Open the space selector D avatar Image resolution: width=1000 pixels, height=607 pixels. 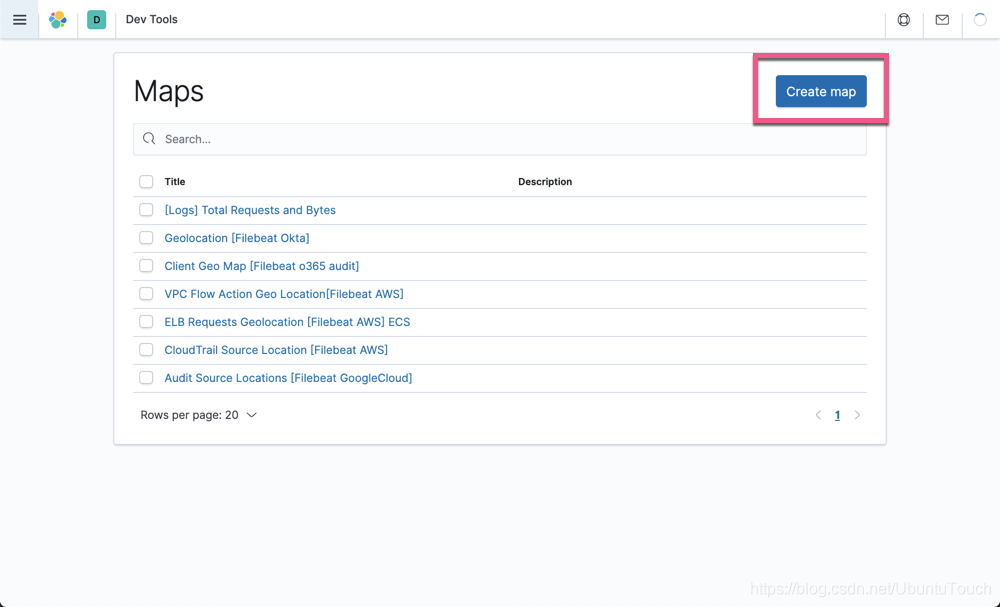coord(96,20)
